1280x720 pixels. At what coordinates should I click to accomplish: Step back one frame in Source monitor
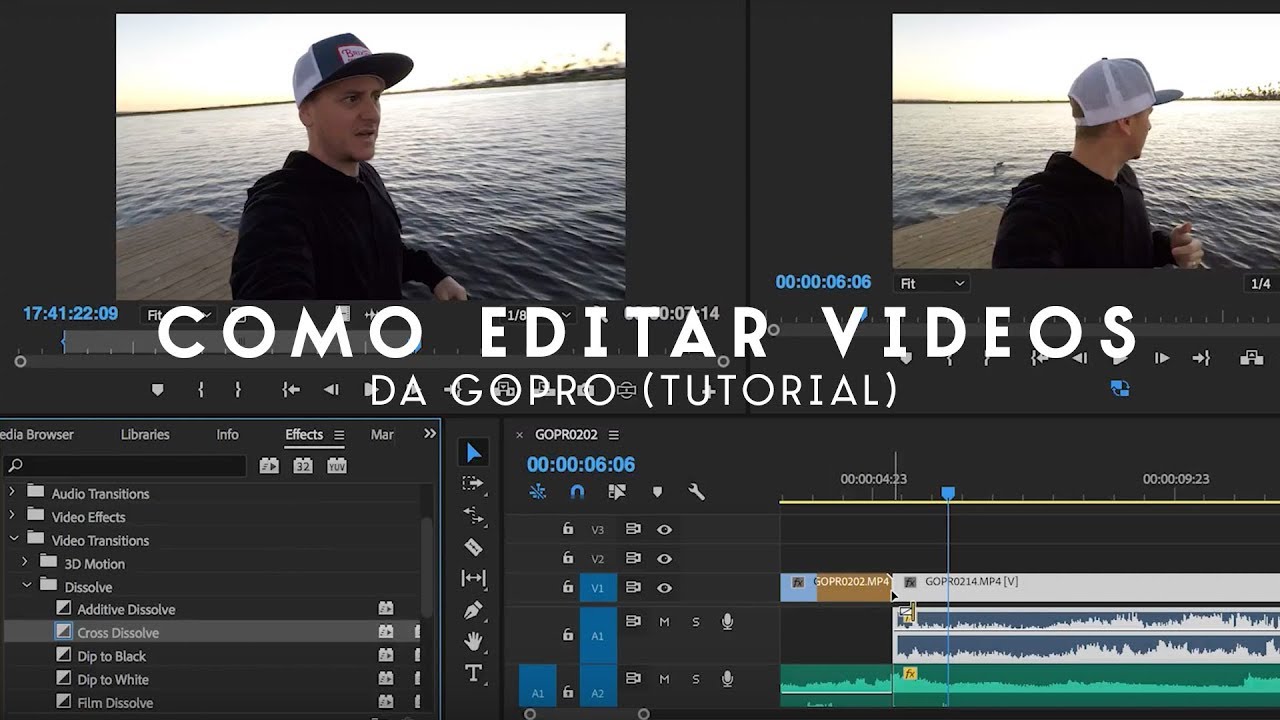331,390
